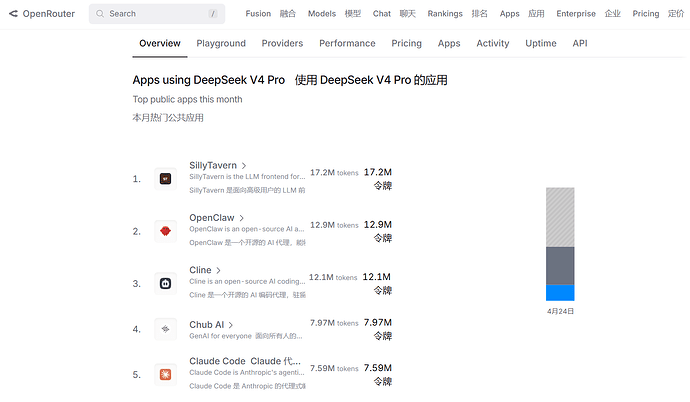Click the '7.97M tokens' value for Chub AI

(x=334, y=323)
